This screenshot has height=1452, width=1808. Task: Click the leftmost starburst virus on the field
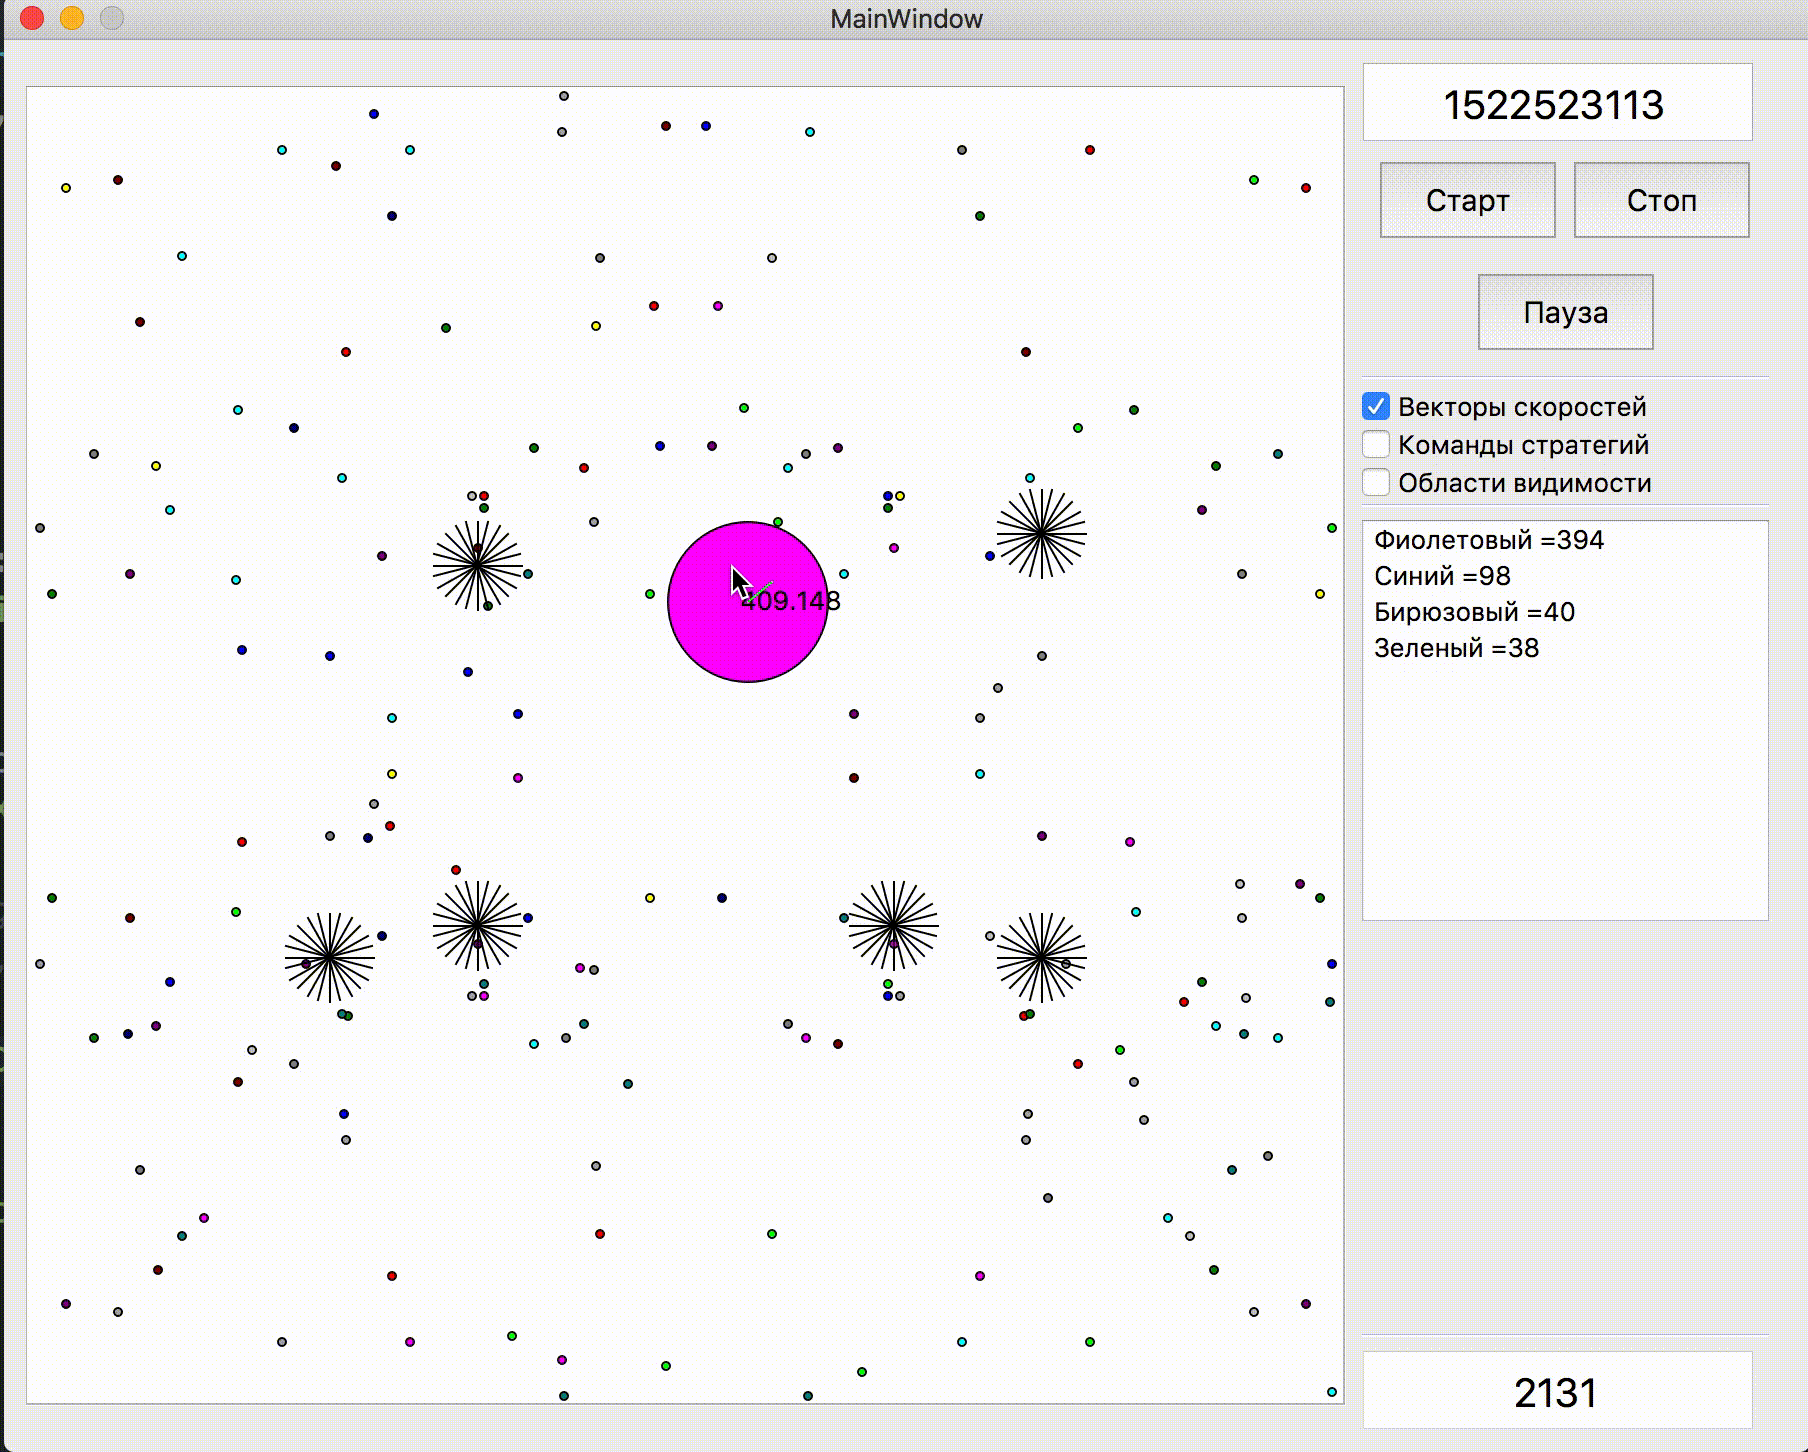click(x=330, y=958)
